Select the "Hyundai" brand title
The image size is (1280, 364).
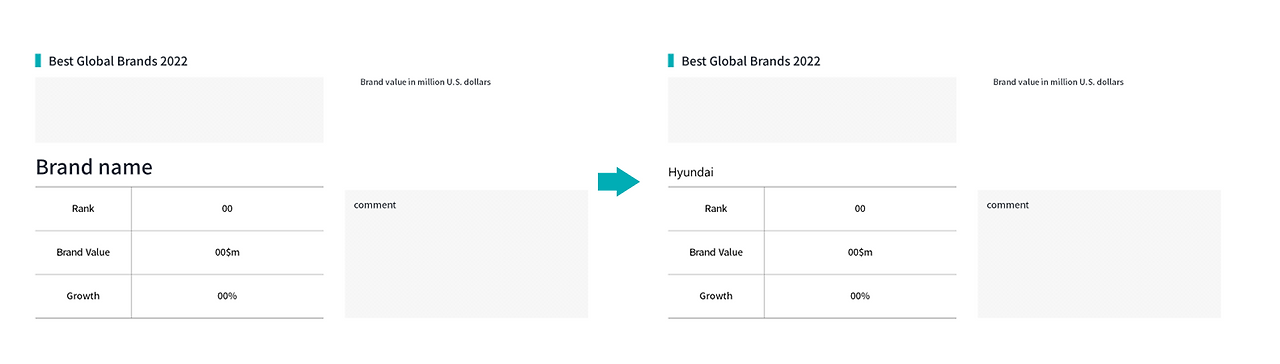pyautogui.click(x=691, y=173)
